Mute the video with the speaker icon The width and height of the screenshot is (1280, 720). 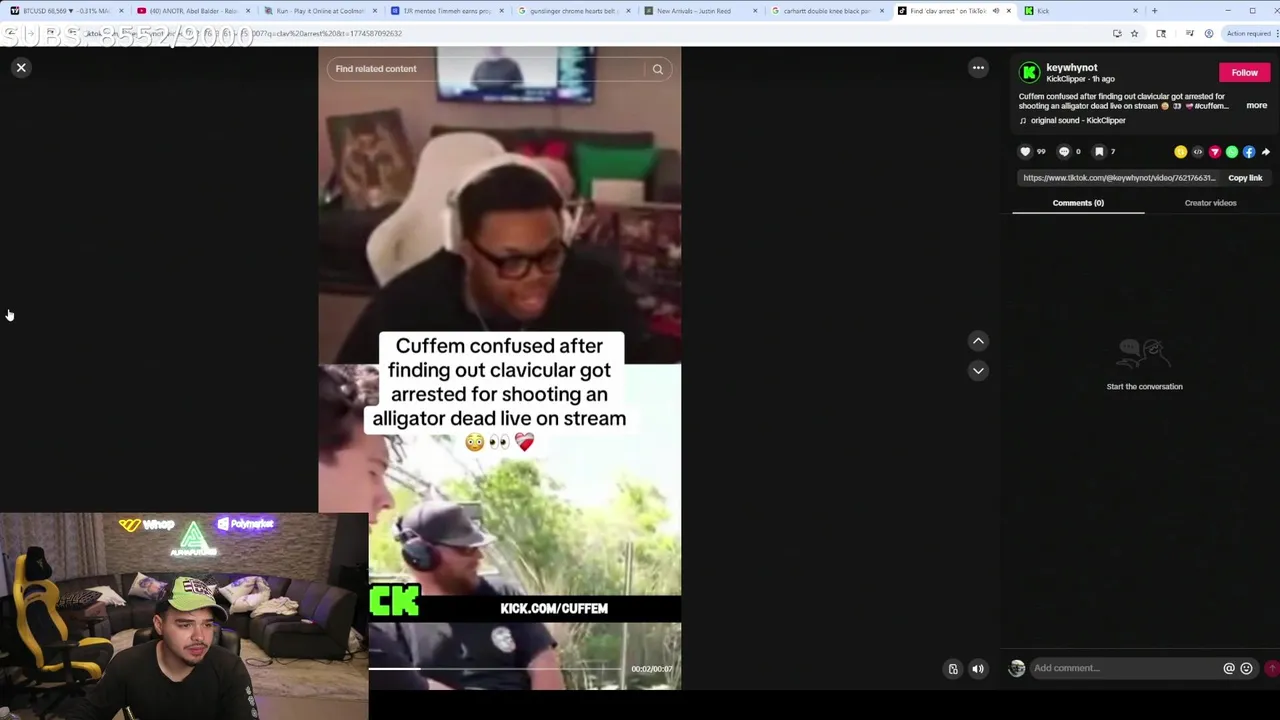click(x=978, y=669)
